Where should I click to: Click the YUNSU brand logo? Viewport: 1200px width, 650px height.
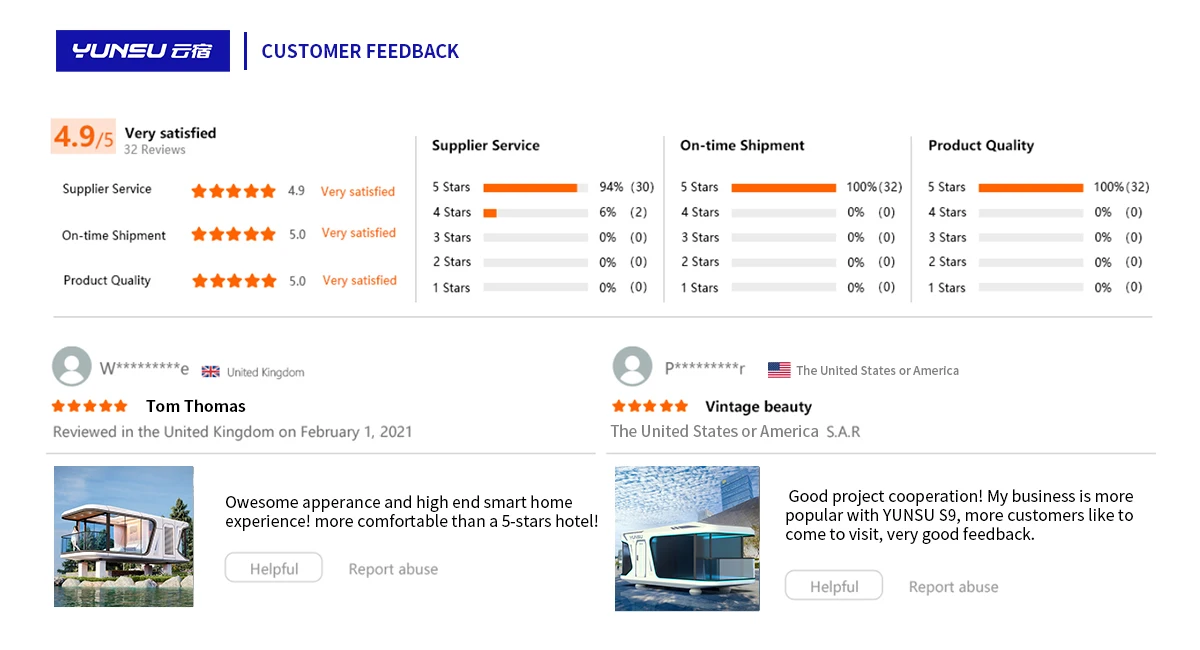142,51
